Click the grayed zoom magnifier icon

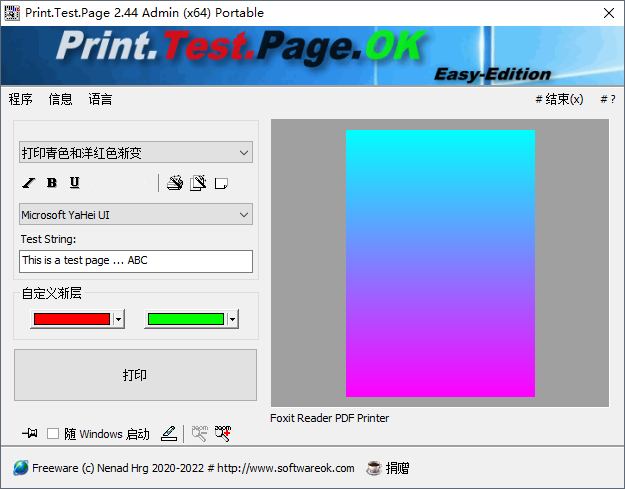point(199,433)
